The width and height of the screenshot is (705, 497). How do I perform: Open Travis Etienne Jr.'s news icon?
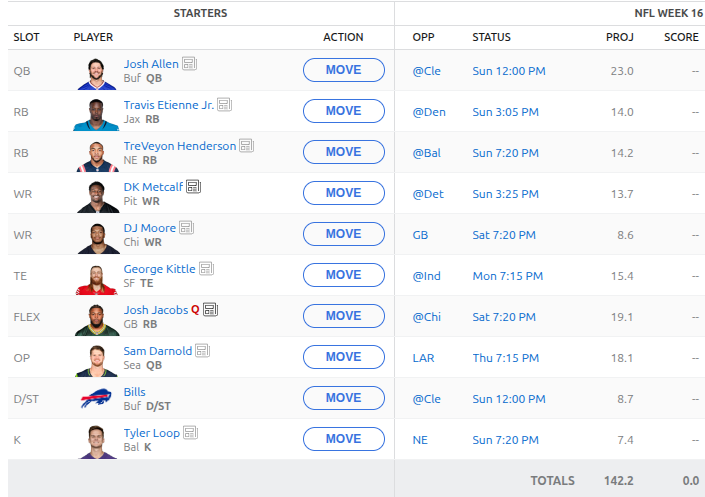[x=225, y=105]
